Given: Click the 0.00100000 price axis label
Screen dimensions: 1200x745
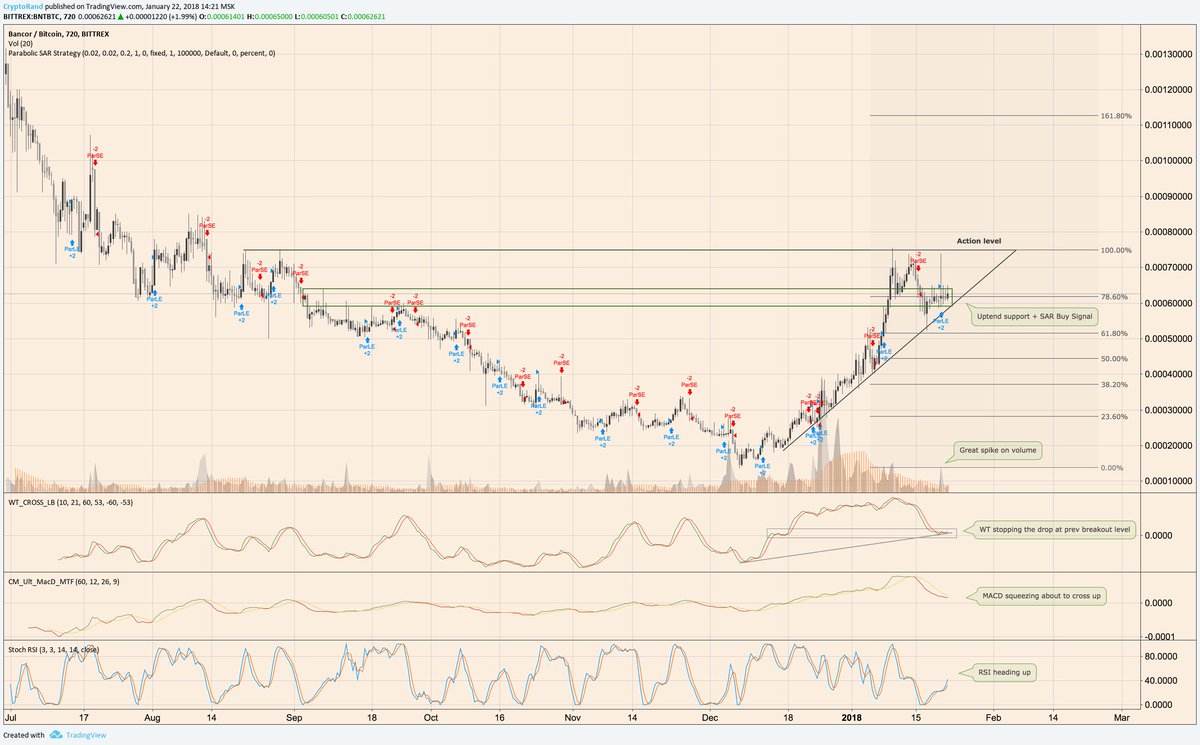Looking at the screenshot, I should (x=1170, y=161).
